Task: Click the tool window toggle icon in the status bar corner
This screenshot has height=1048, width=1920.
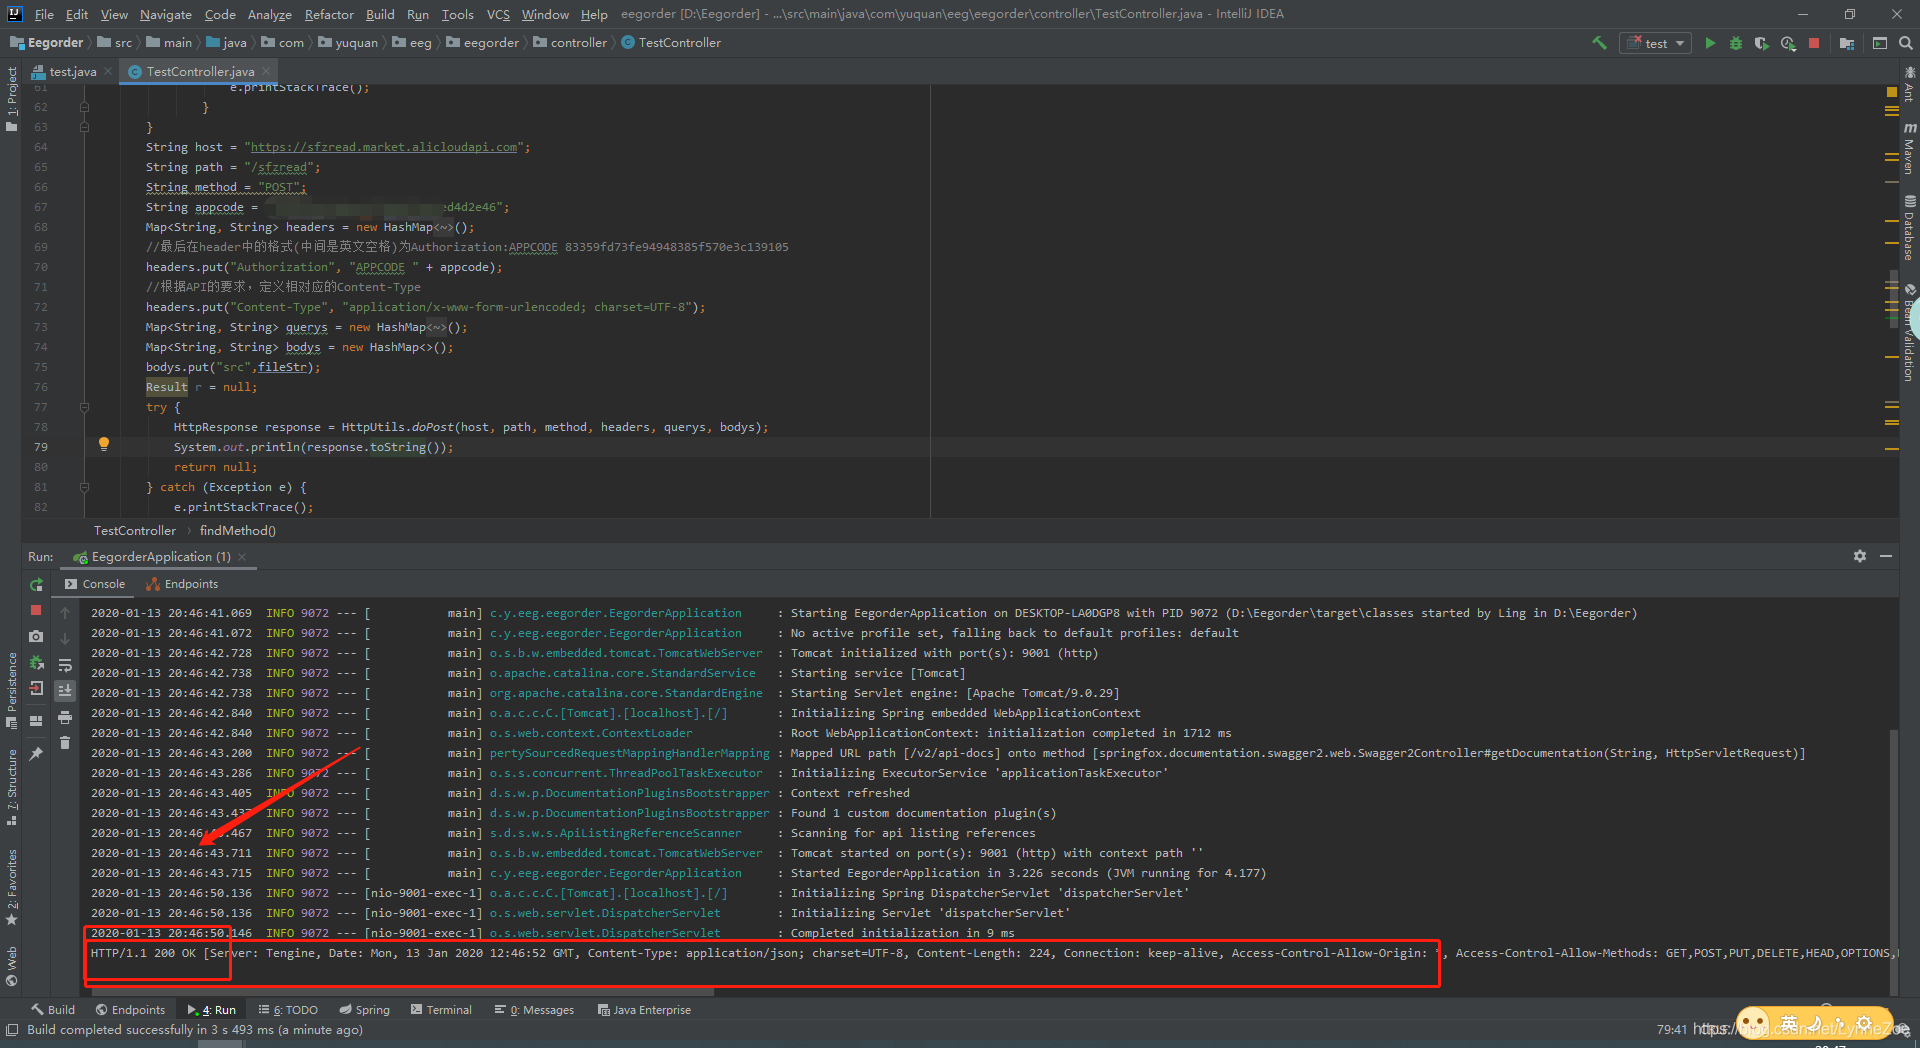Action: tap(12, 1029)
